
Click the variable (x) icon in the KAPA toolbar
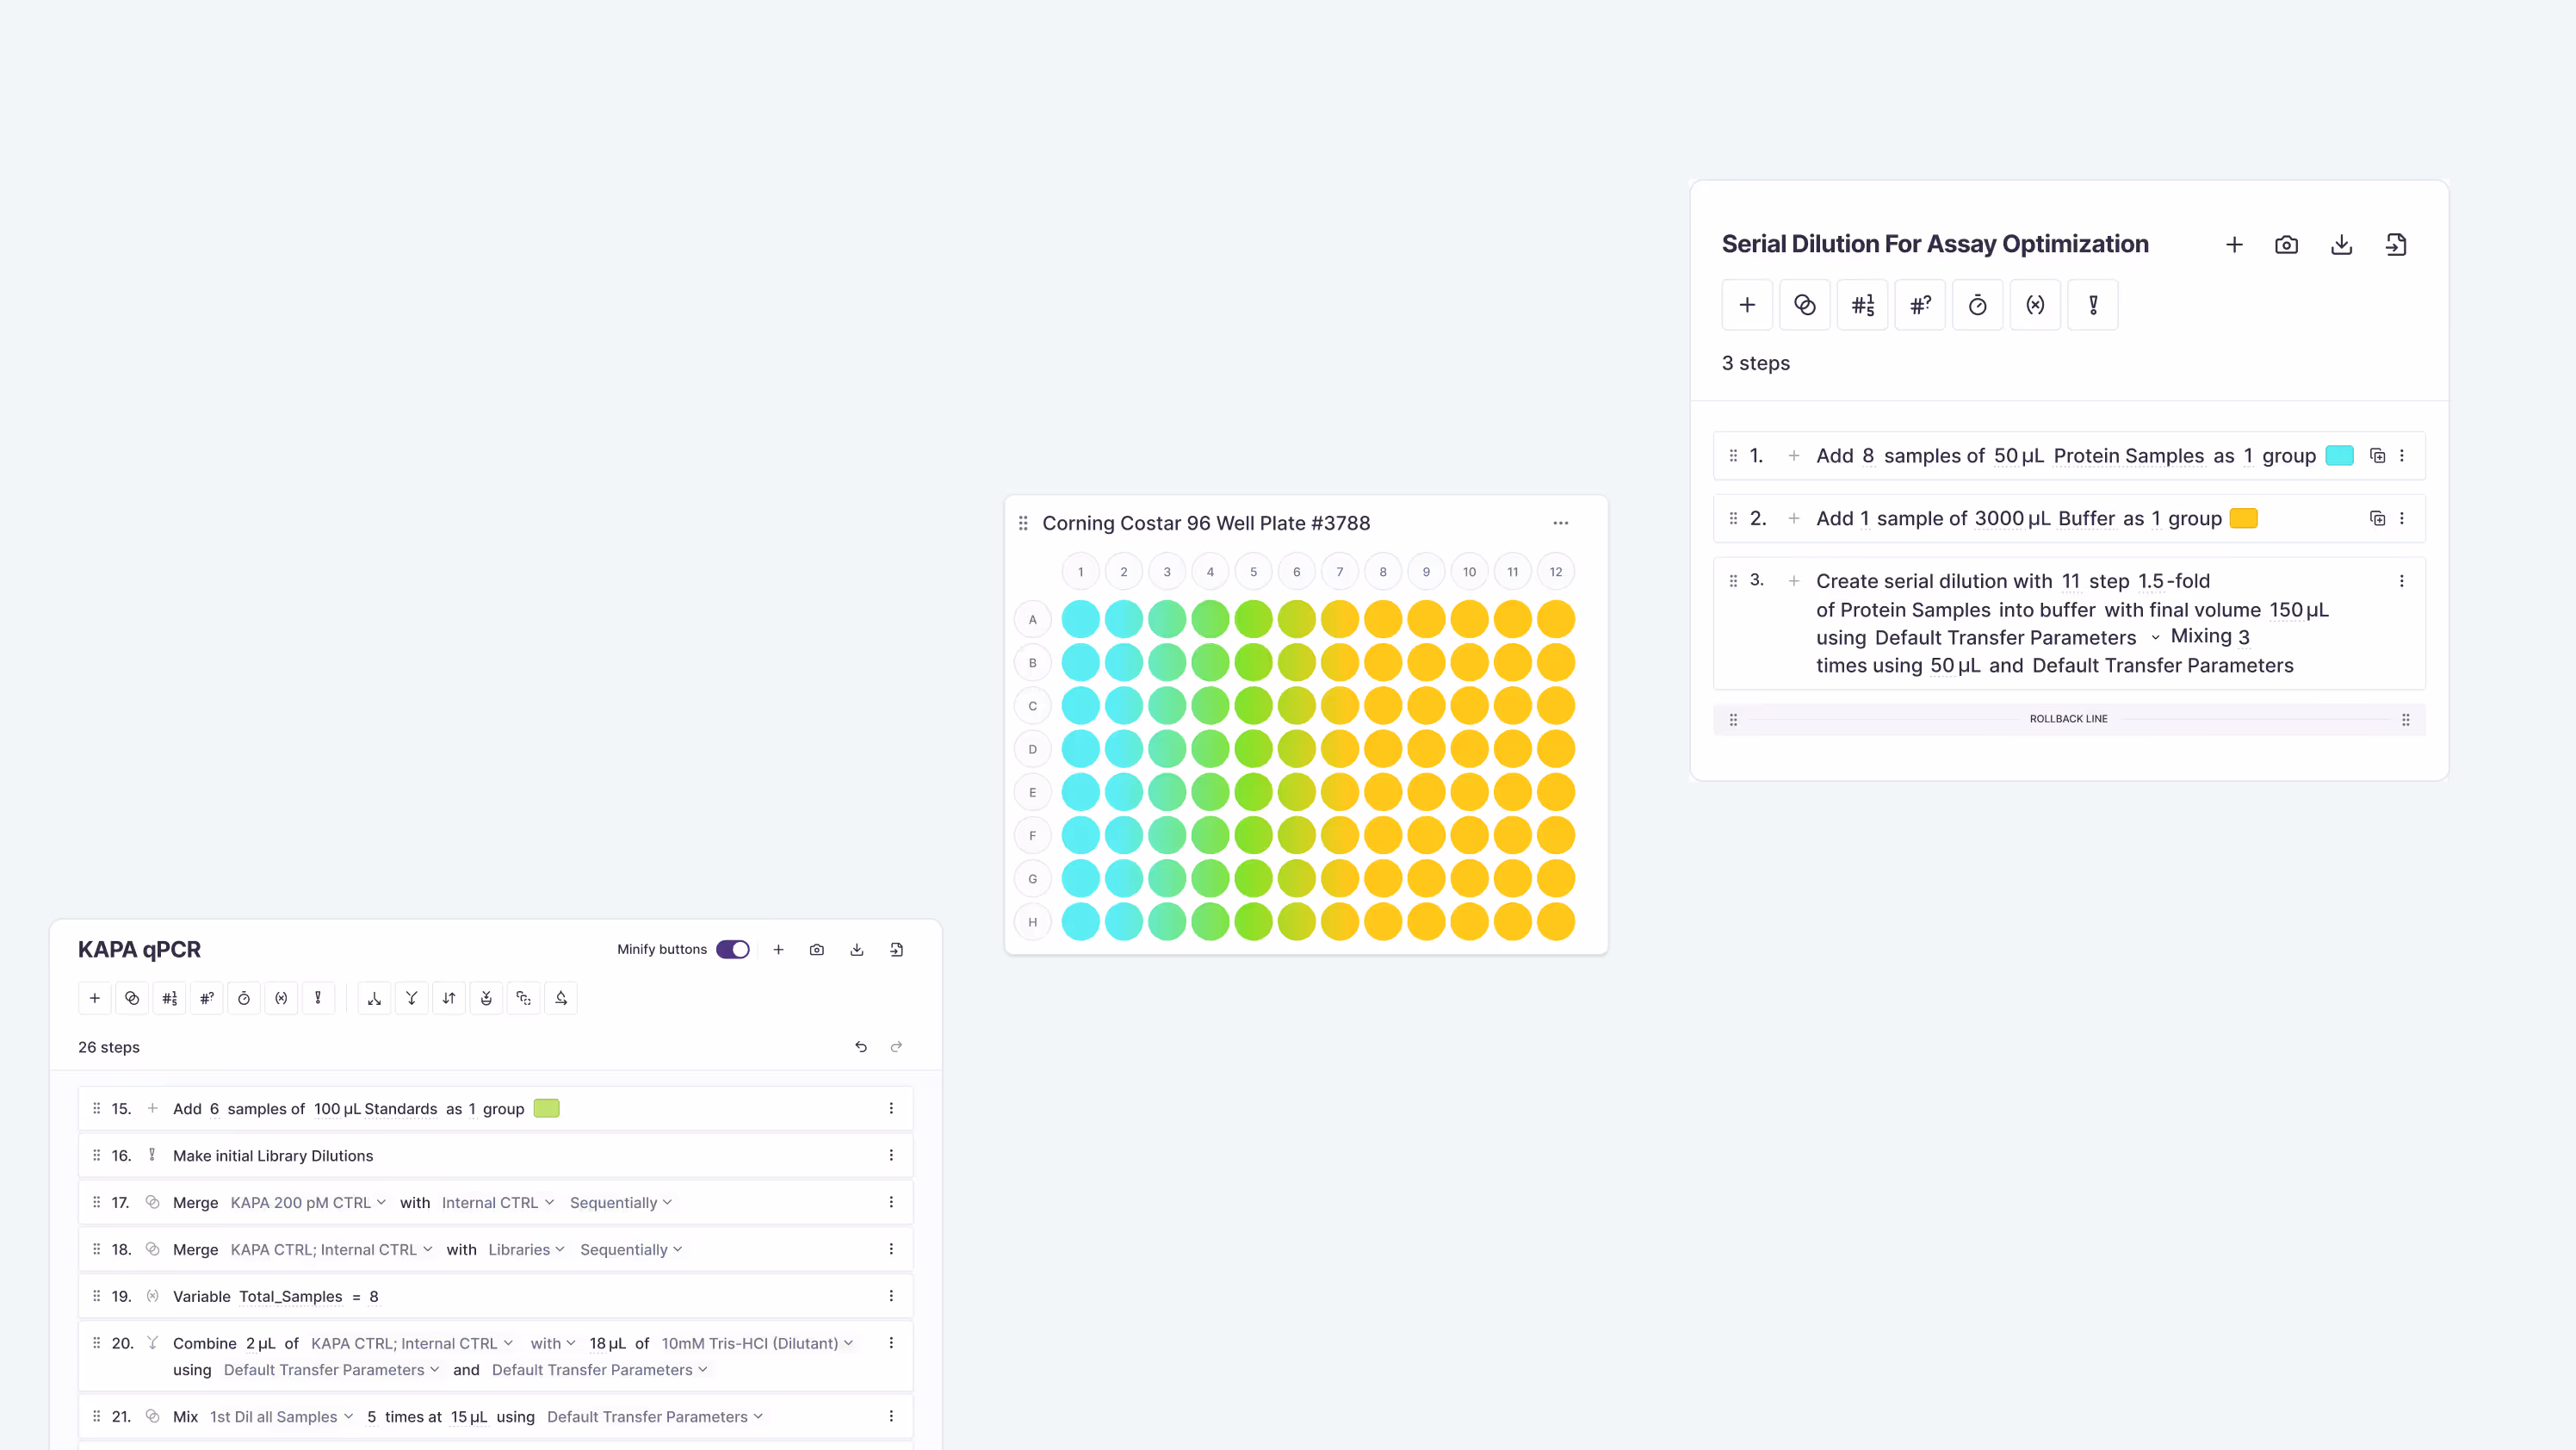click(281, 998)
